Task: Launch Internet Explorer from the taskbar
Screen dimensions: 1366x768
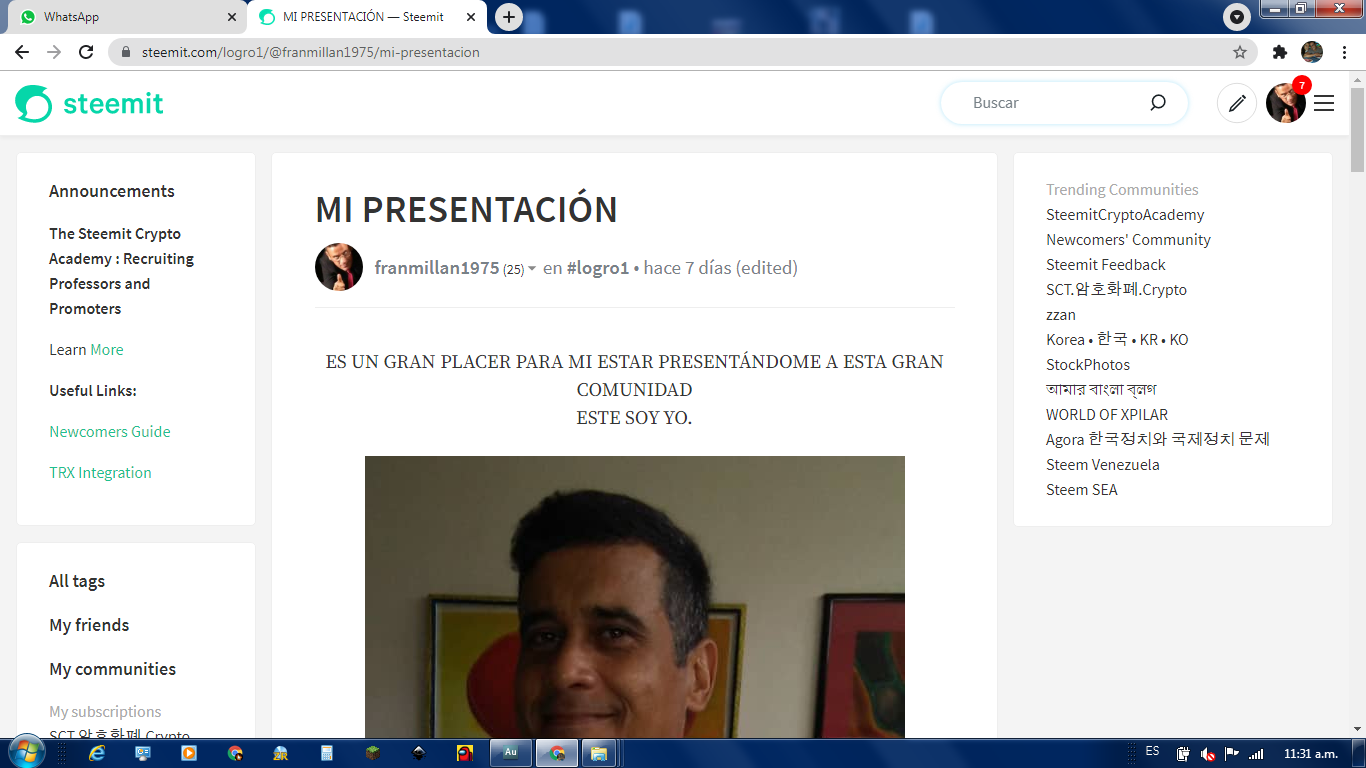Action: (97, 753)
